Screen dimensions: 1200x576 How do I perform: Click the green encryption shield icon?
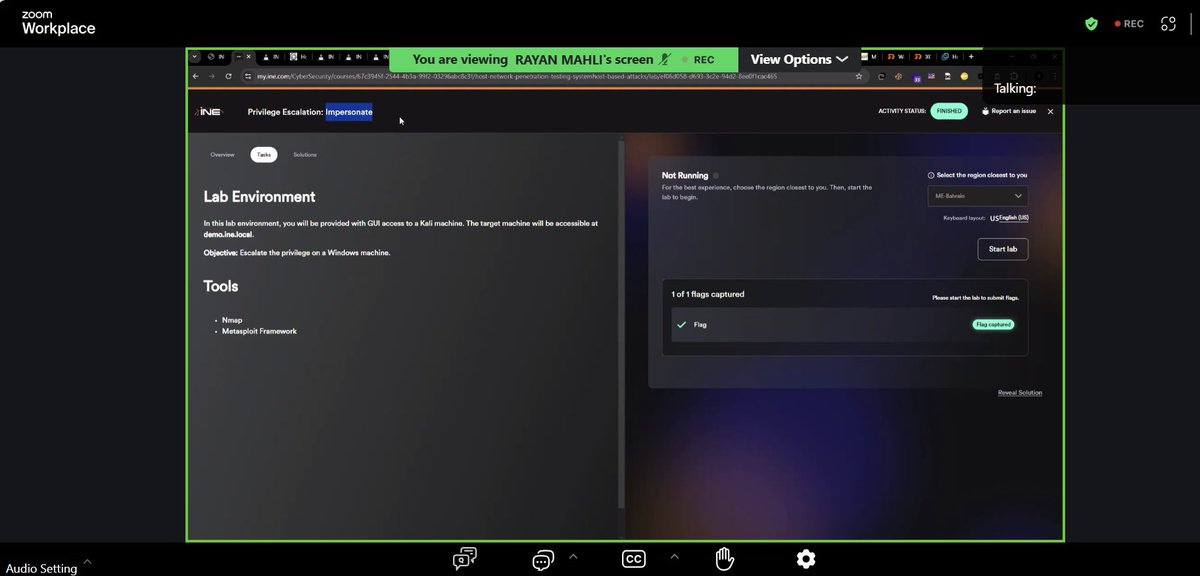[1091, 24]
